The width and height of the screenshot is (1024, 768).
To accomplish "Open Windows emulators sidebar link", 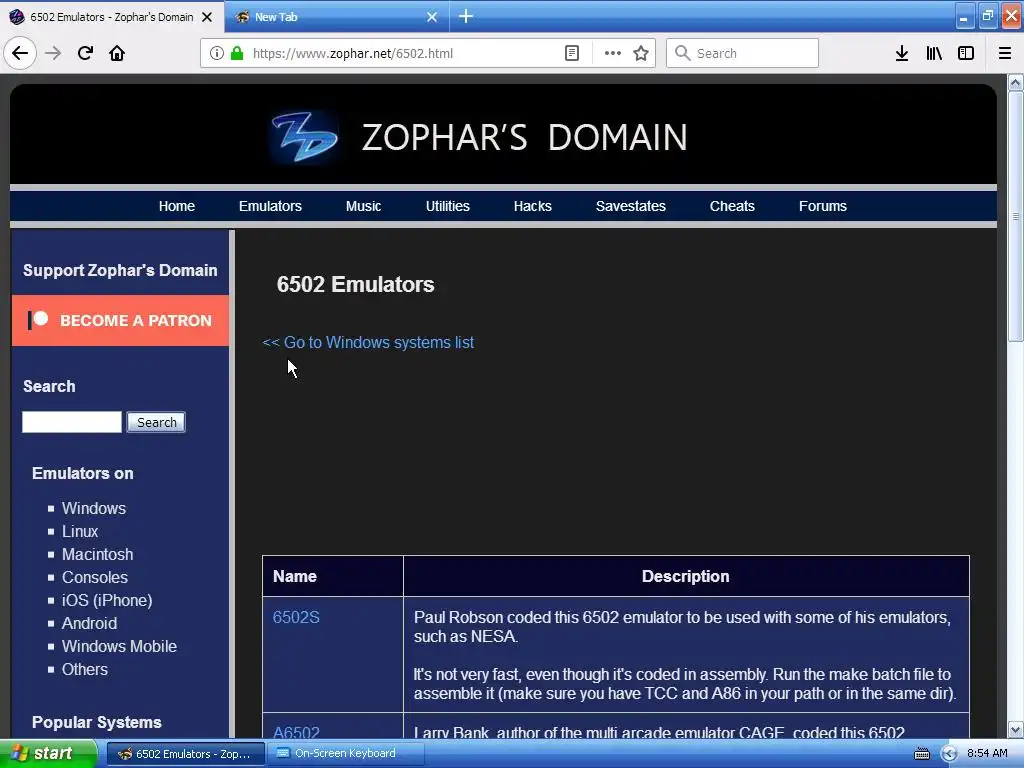I will pos(94,508).
